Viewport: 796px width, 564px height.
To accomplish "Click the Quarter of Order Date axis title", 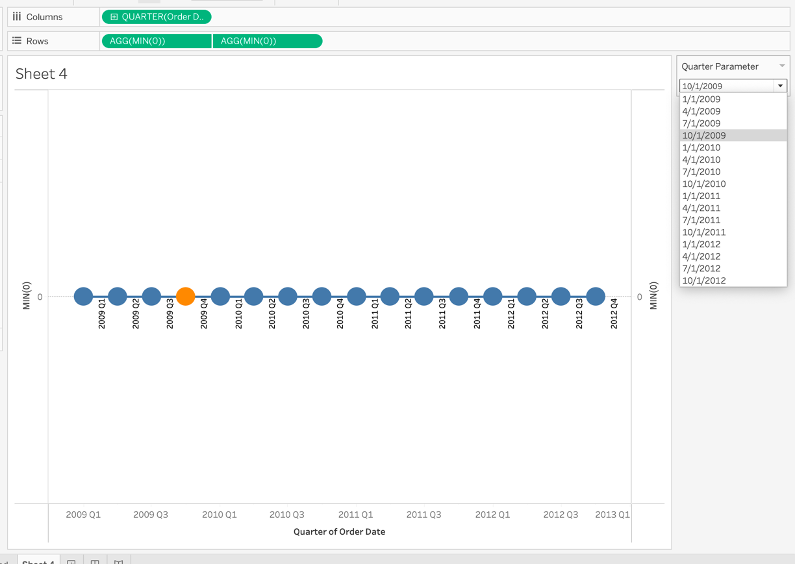I will (339, 532).
